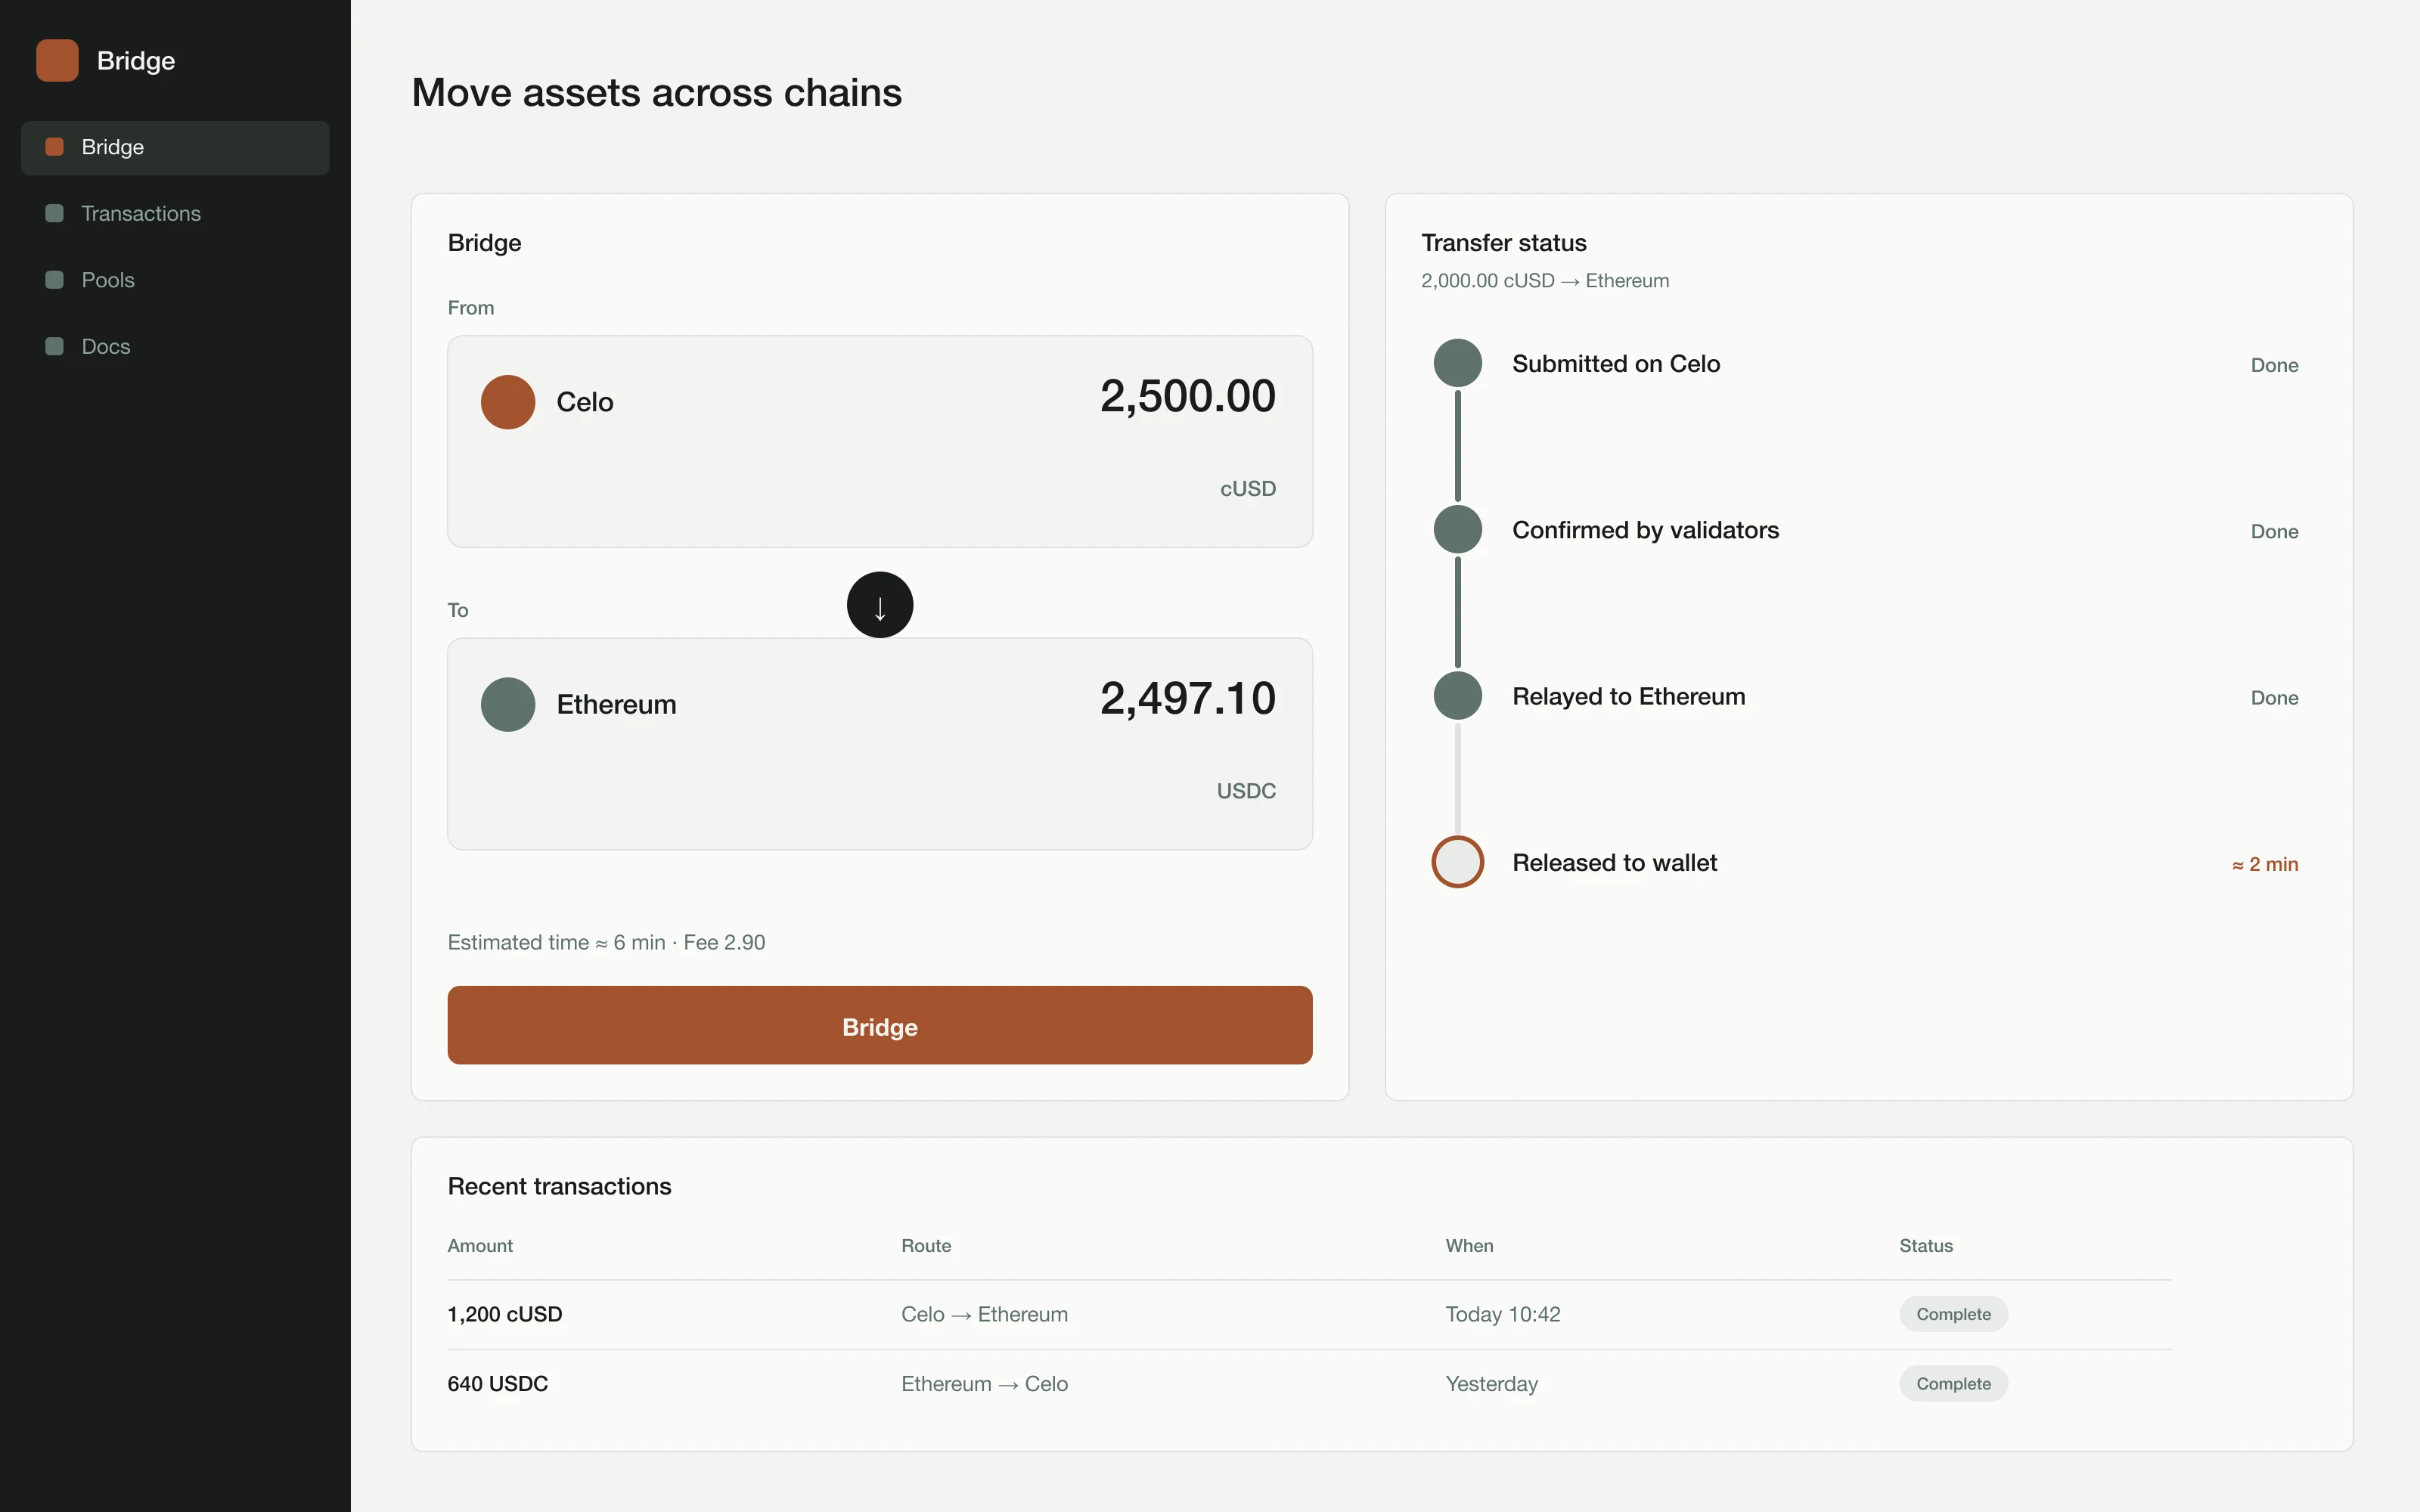
Task: Click the Confirmed by validators step circle
Action: 1458,530
